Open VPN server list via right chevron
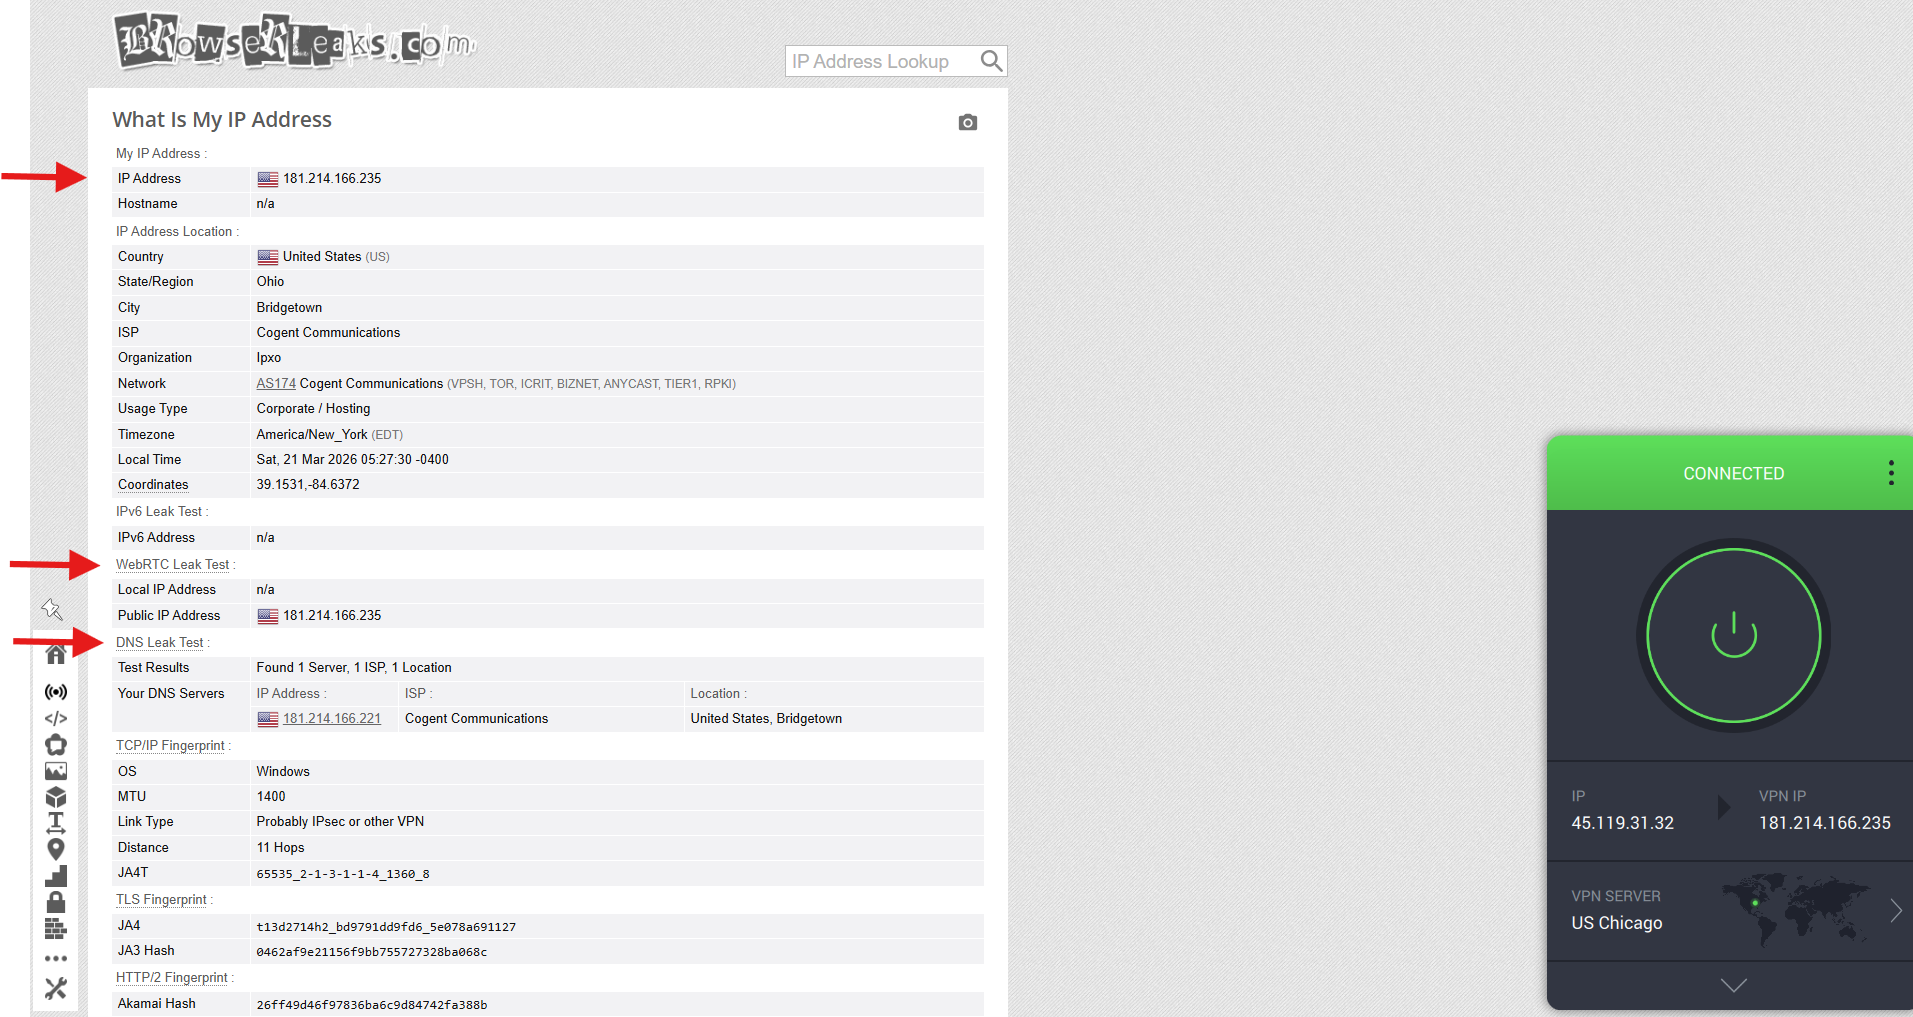Viewport: 1913px width, 1017px height. (1896, 910)
